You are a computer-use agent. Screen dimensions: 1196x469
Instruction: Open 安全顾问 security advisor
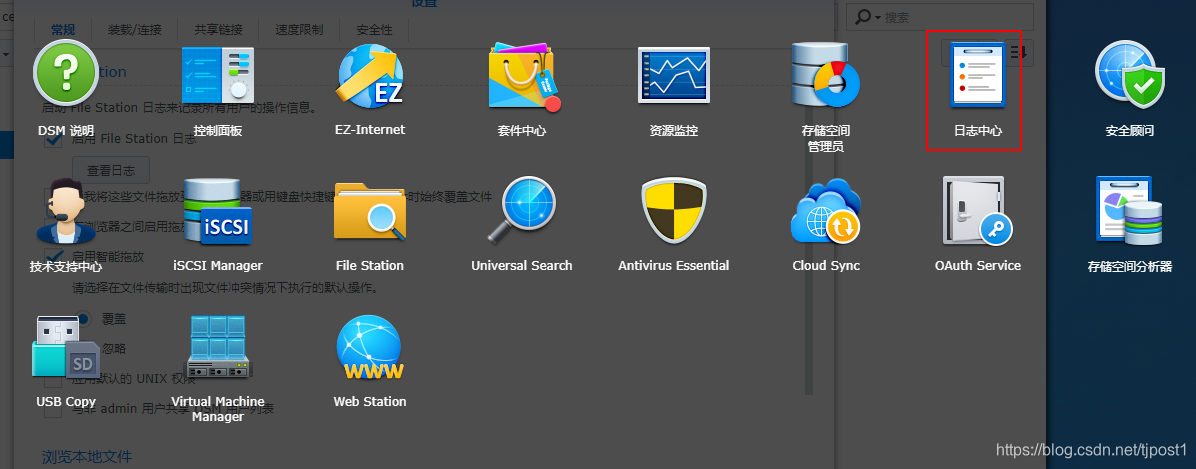[x=1130, y=74]
